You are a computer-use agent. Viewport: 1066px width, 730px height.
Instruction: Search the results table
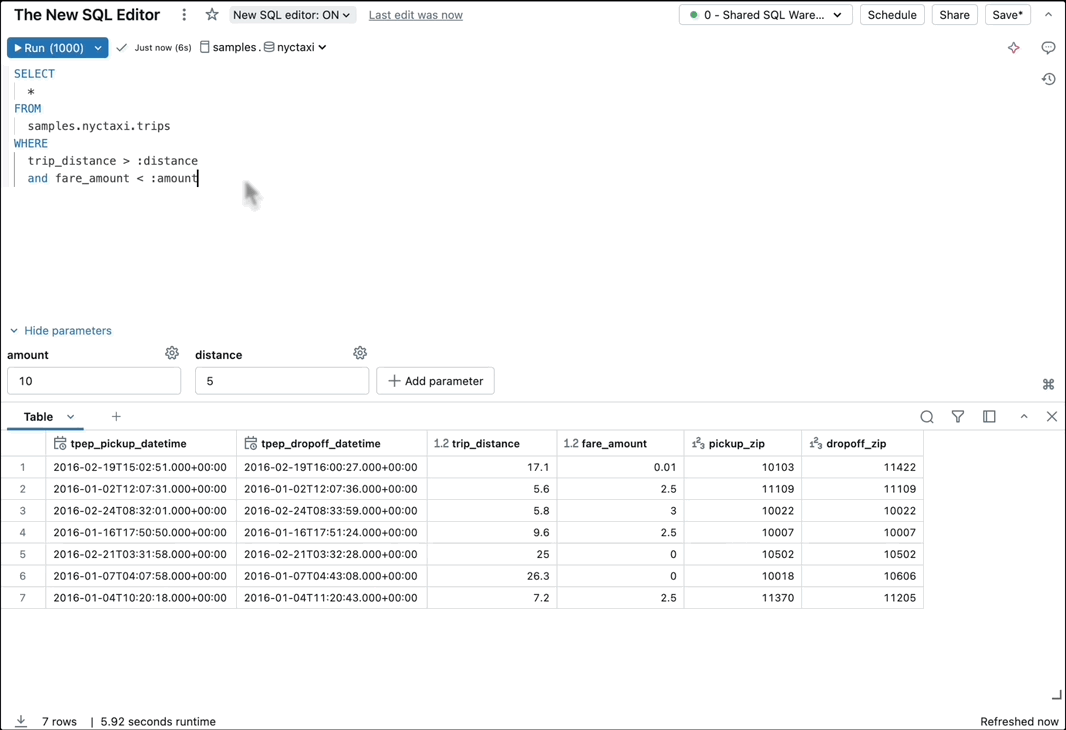point(927,417)
